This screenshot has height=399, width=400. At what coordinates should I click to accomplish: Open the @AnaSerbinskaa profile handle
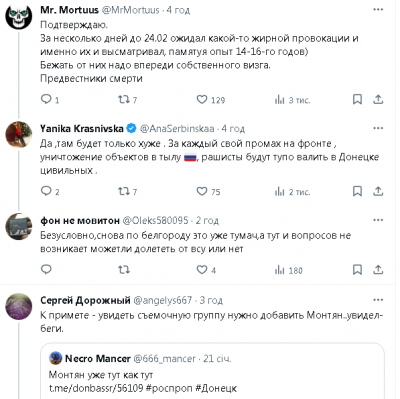coord(177,128)
